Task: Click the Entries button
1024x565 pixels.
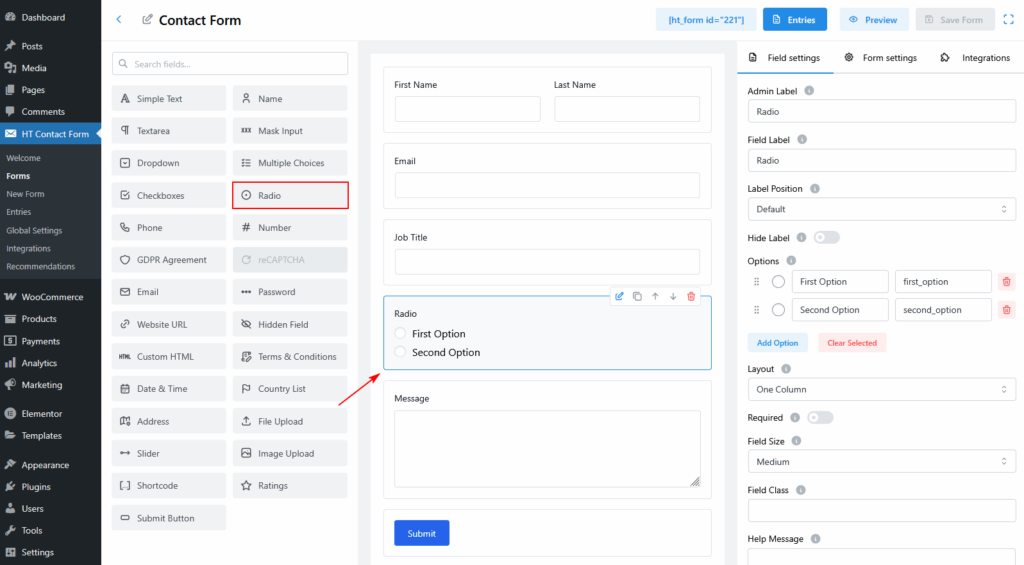Action: (794, 19)
